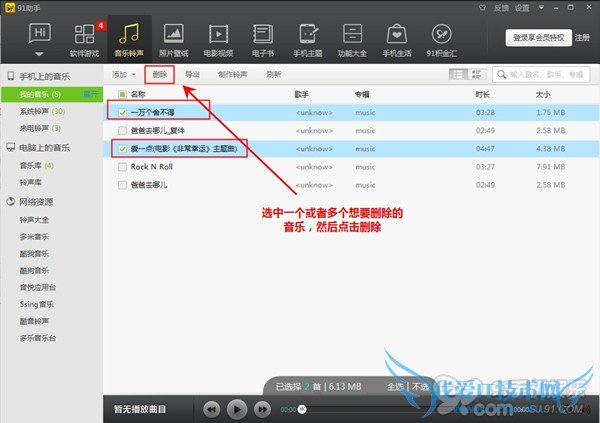Open 软件游戏 apps and games section
Viewport: 600px width, 423px height.
pyautogui.click(x=85, y=40)
